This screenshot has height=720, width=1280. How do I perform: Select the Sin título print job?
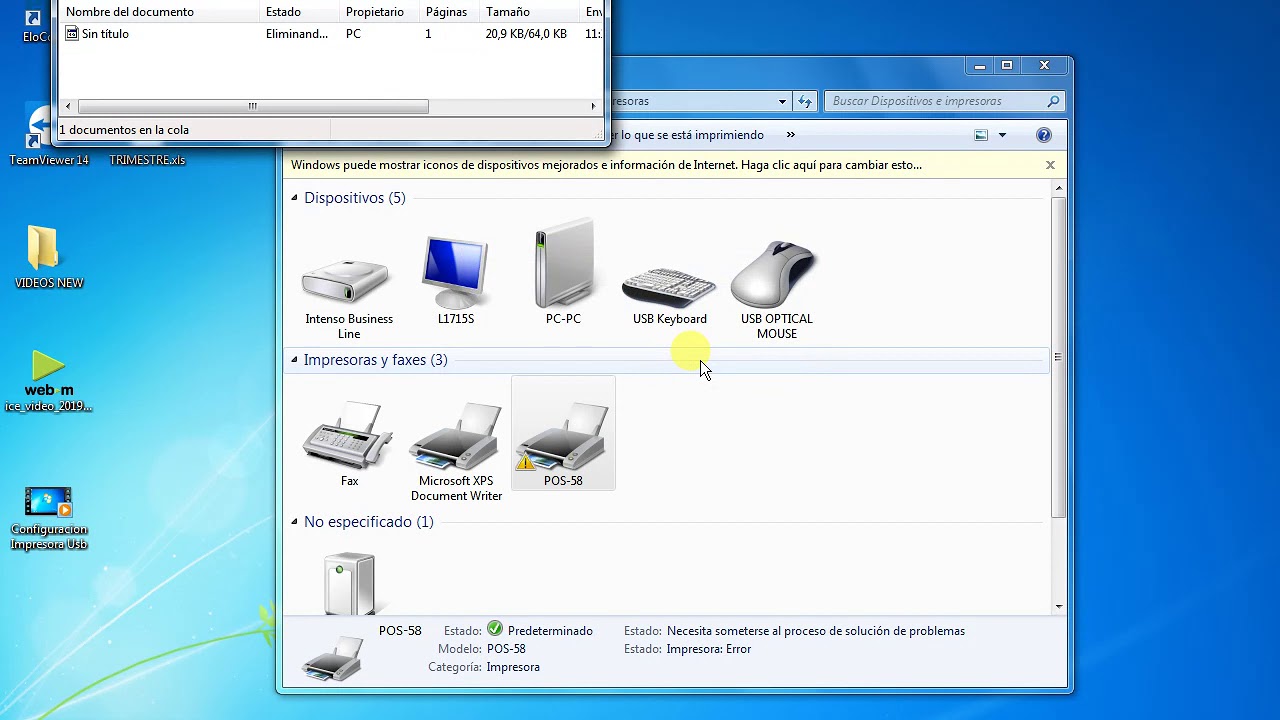coord(105,34)
